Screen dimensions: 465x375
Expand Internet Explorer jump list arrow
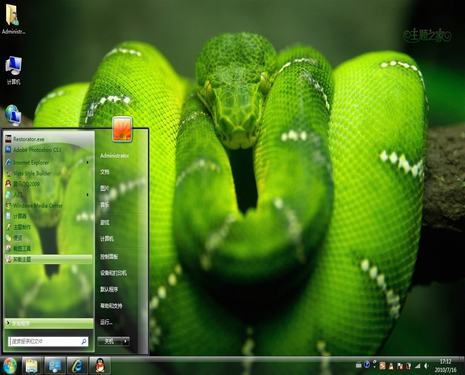(88, 162)
